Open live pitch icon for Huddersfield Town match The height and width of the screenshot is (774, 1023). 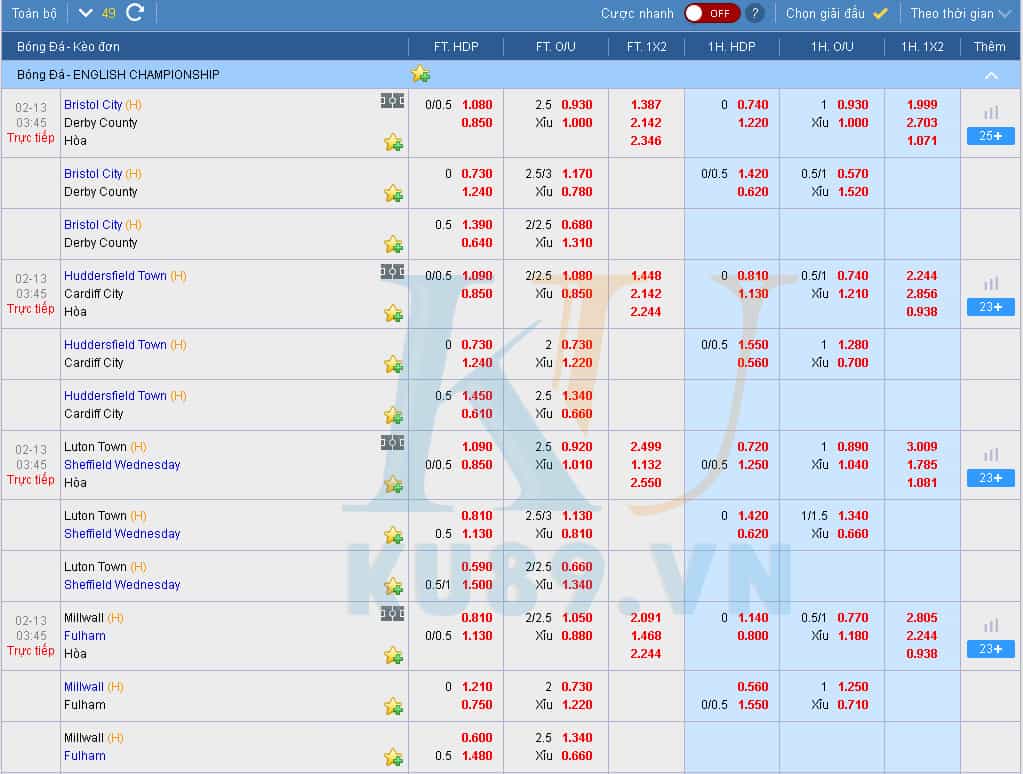coord(392,271)
